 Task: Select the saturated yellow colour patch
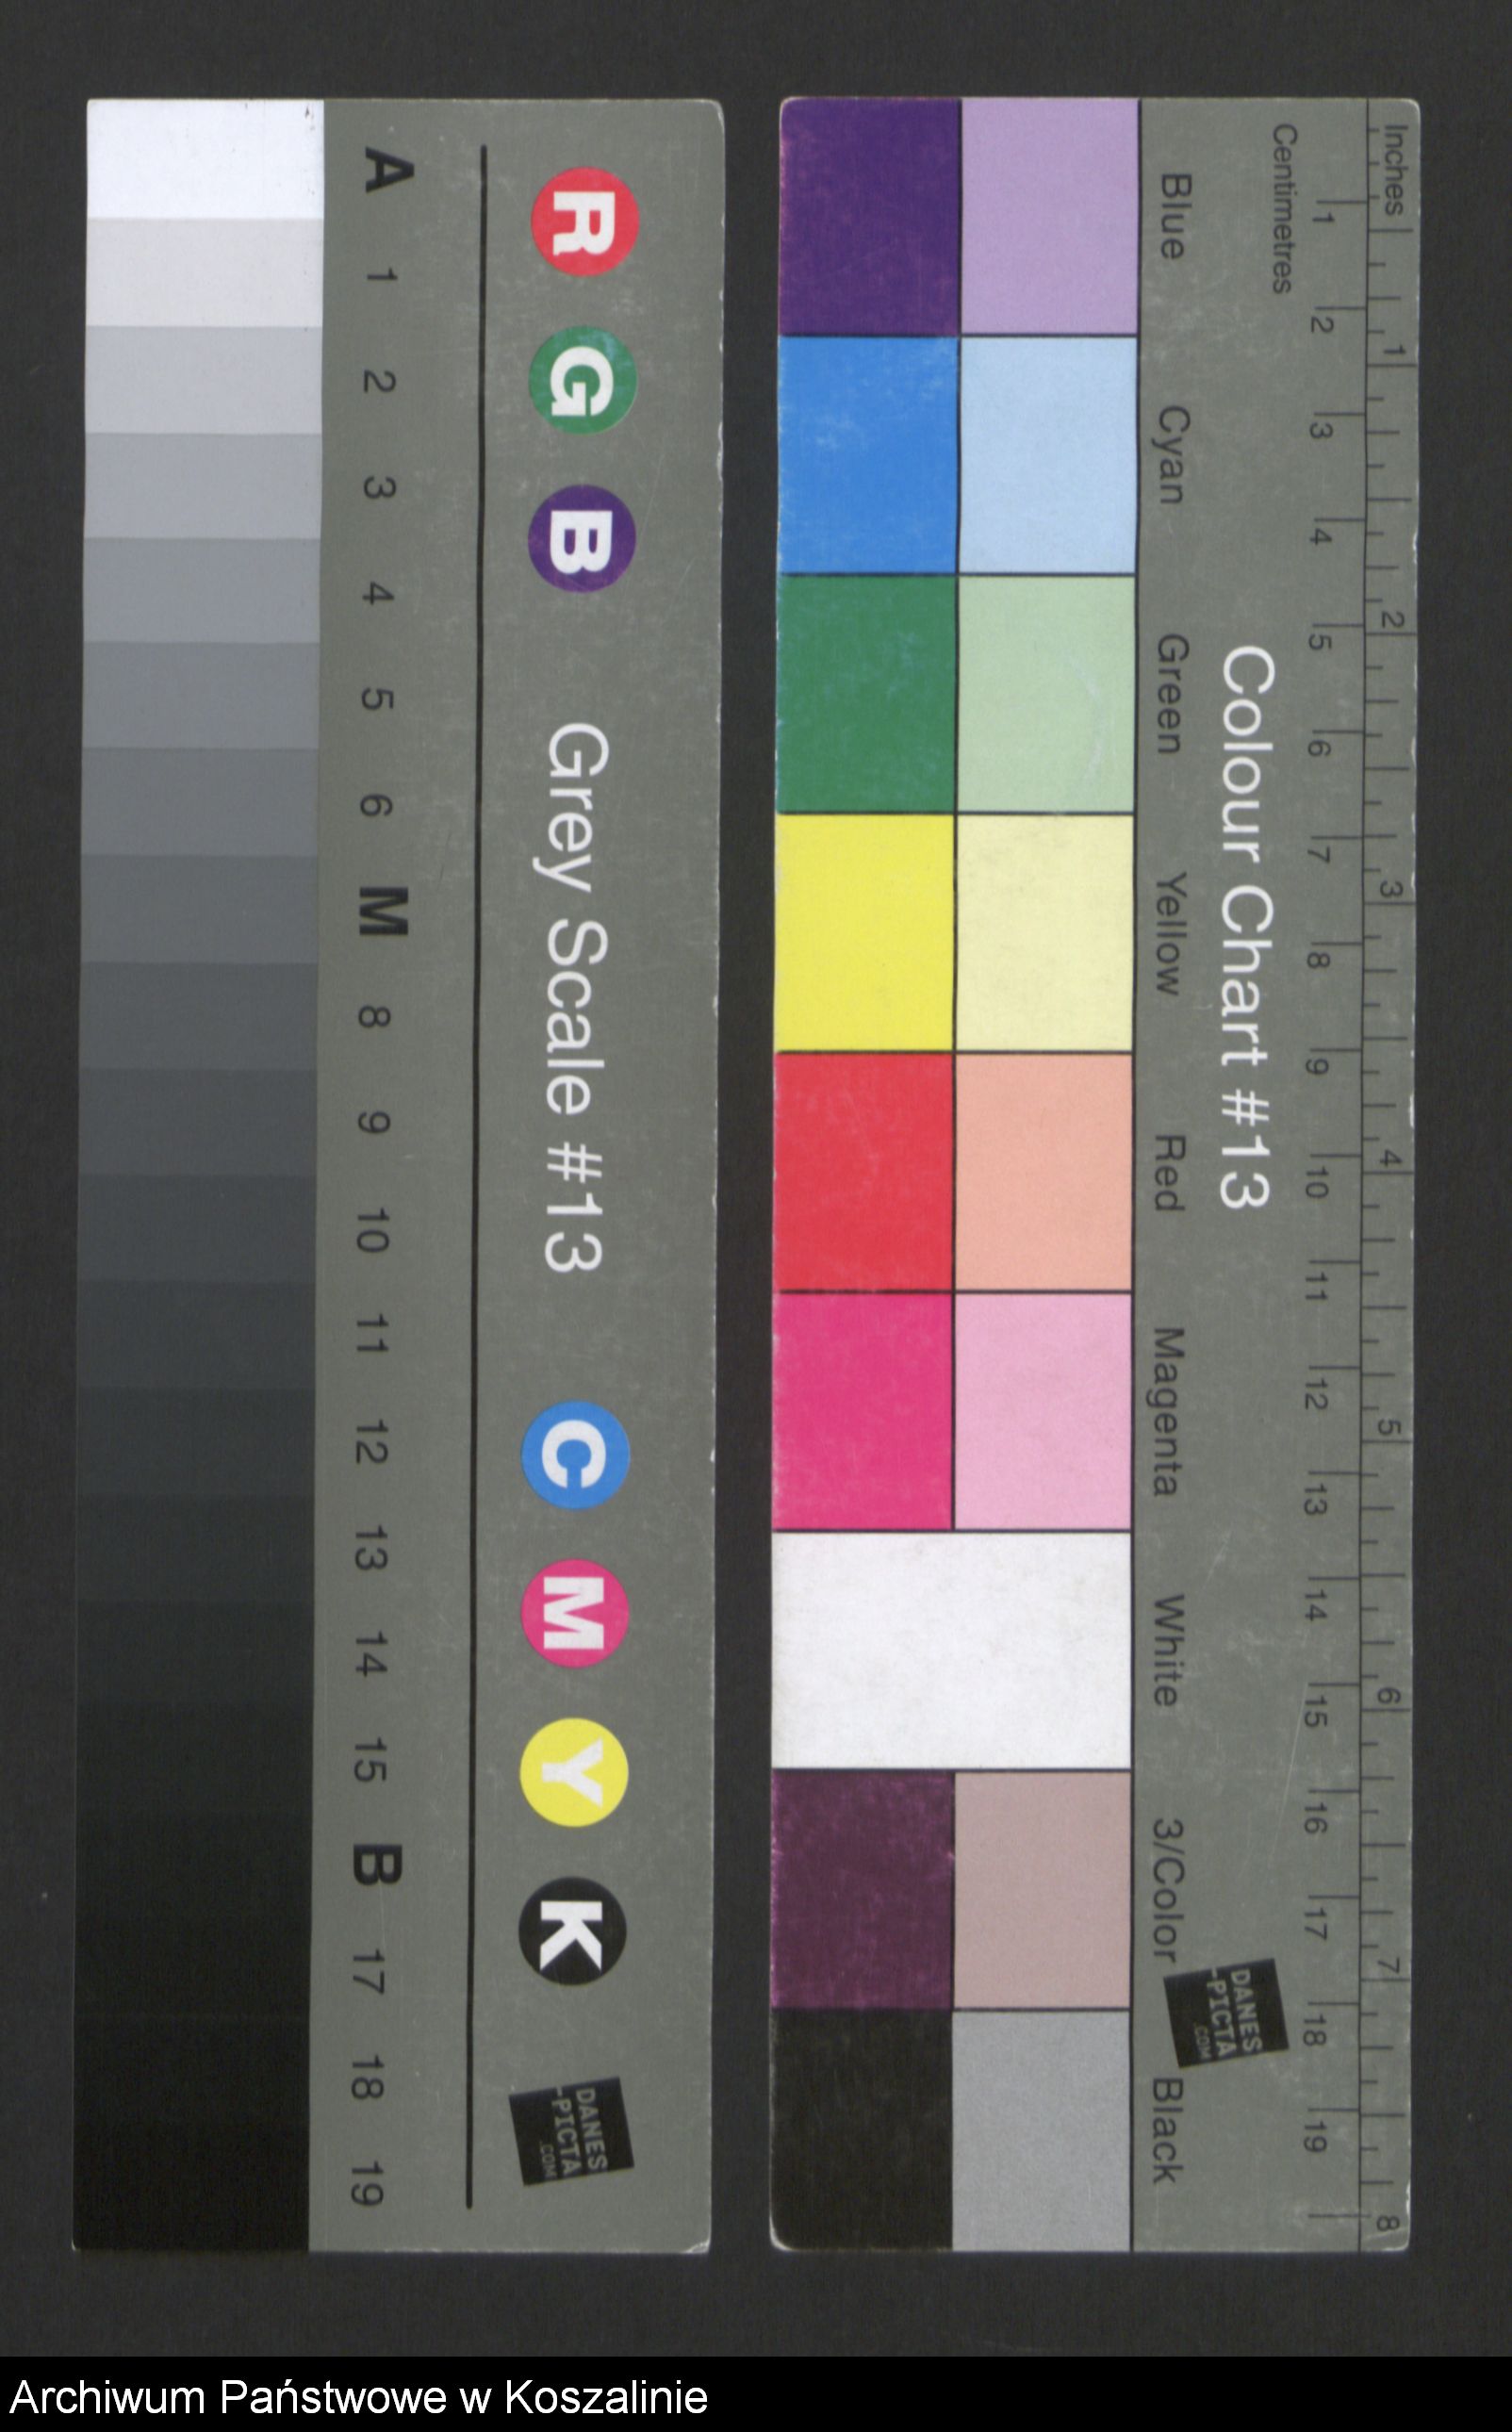pos(865,933)
